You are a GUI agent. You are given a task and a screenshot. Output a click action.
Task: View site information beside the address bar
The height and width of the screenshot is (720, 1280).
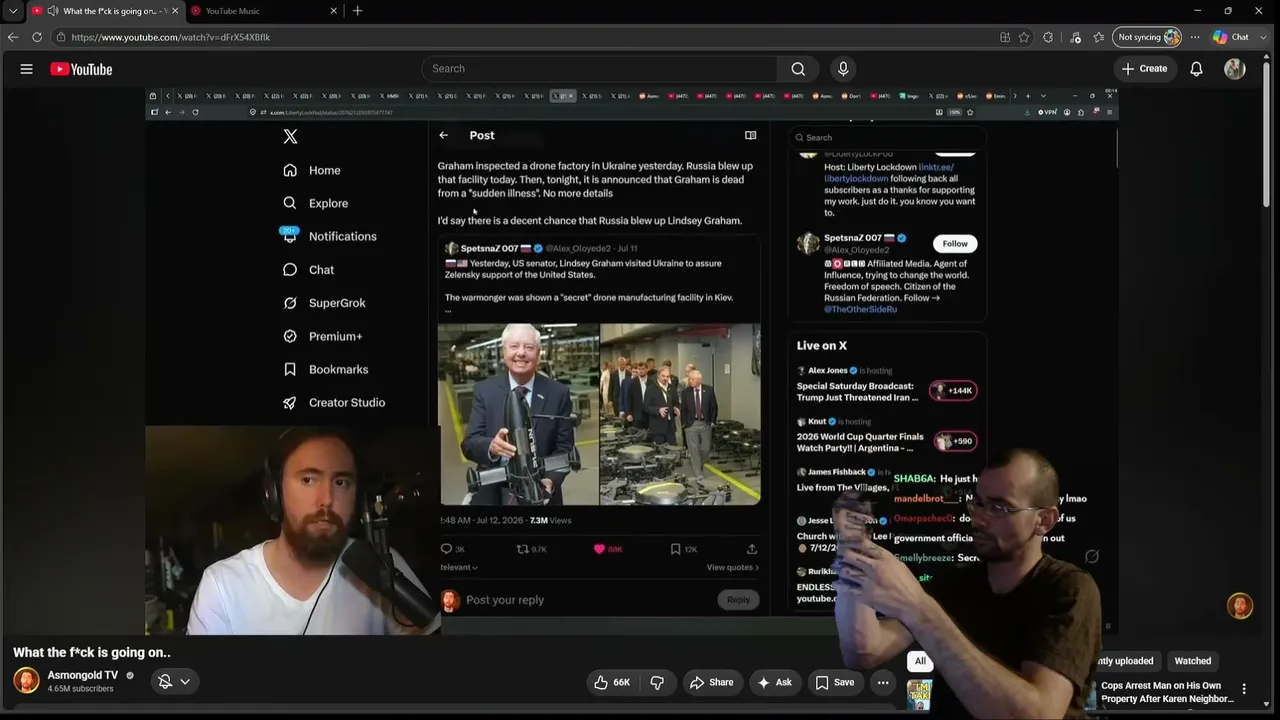coord(61,37)
